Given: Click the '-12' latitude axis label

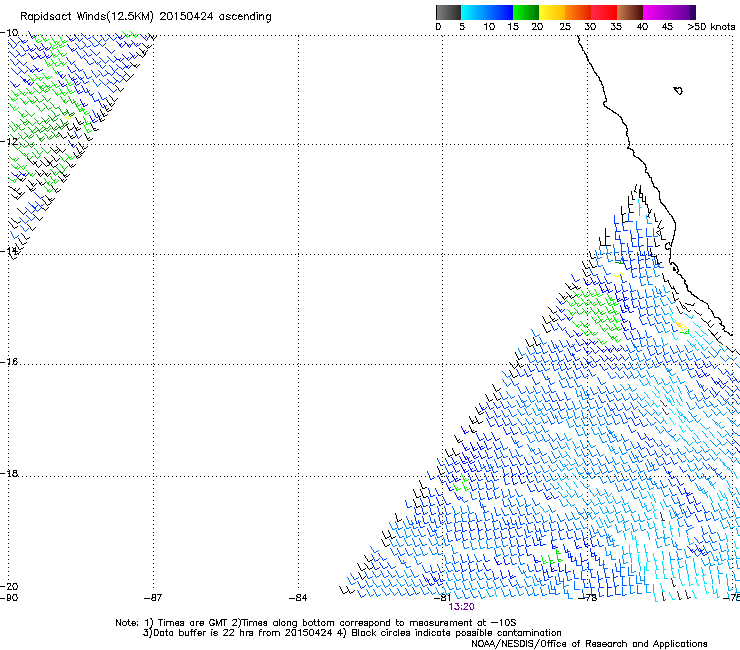Looking at the screenshot, I should tap(9, 141).
